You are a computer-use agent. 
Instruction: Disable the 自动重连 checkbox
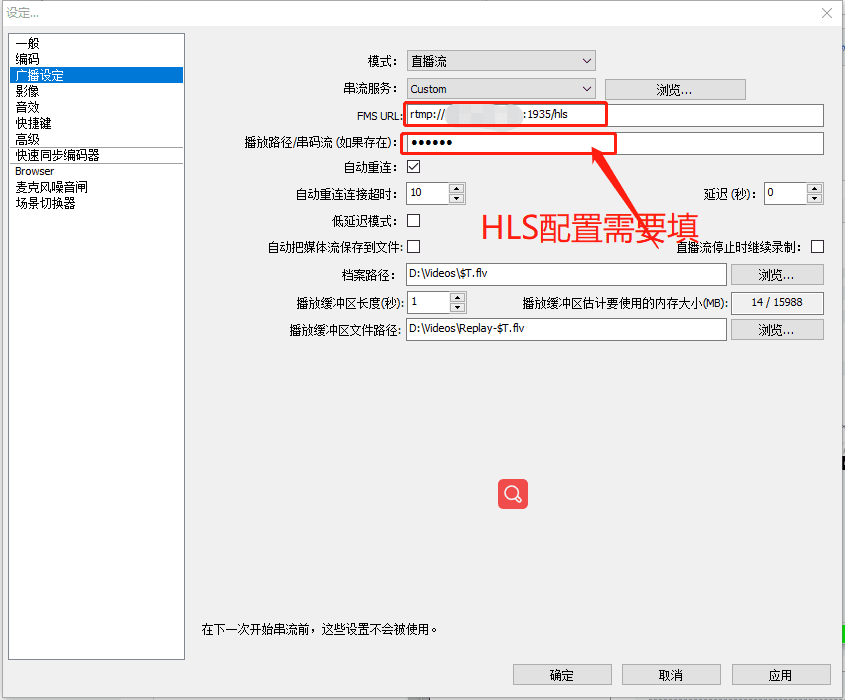(414, 166)
